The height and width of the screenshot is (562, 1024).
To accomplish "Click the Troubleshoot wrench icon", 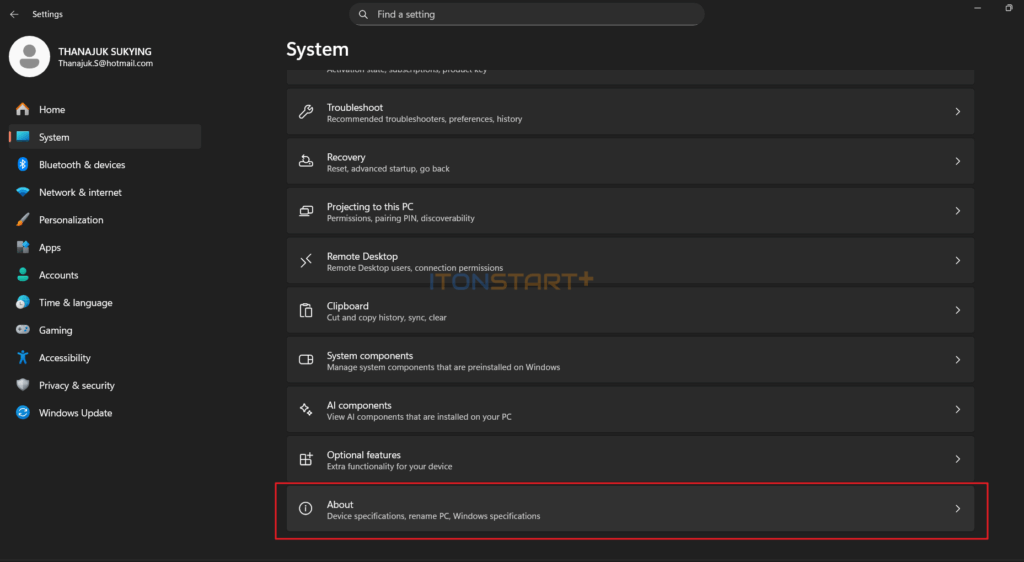I will (306, 112).
